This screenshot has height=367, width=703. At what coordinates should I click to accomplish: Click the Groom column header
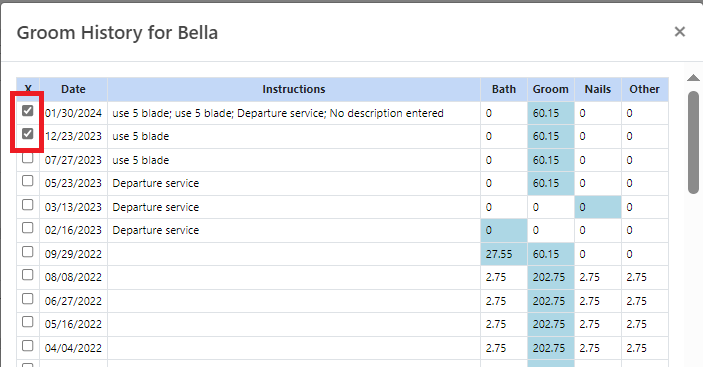pyautogui.click(x=551, y=89)
